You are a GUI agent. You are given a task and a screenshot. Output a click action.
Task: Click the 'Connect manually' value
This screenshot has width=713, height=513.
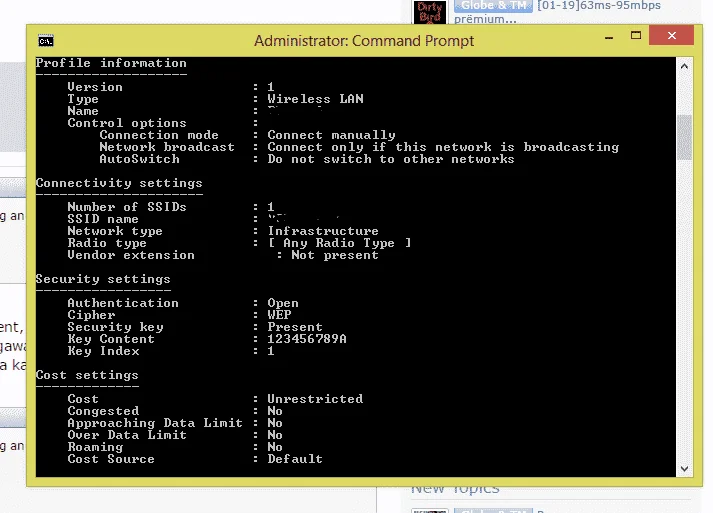point(331,135)
